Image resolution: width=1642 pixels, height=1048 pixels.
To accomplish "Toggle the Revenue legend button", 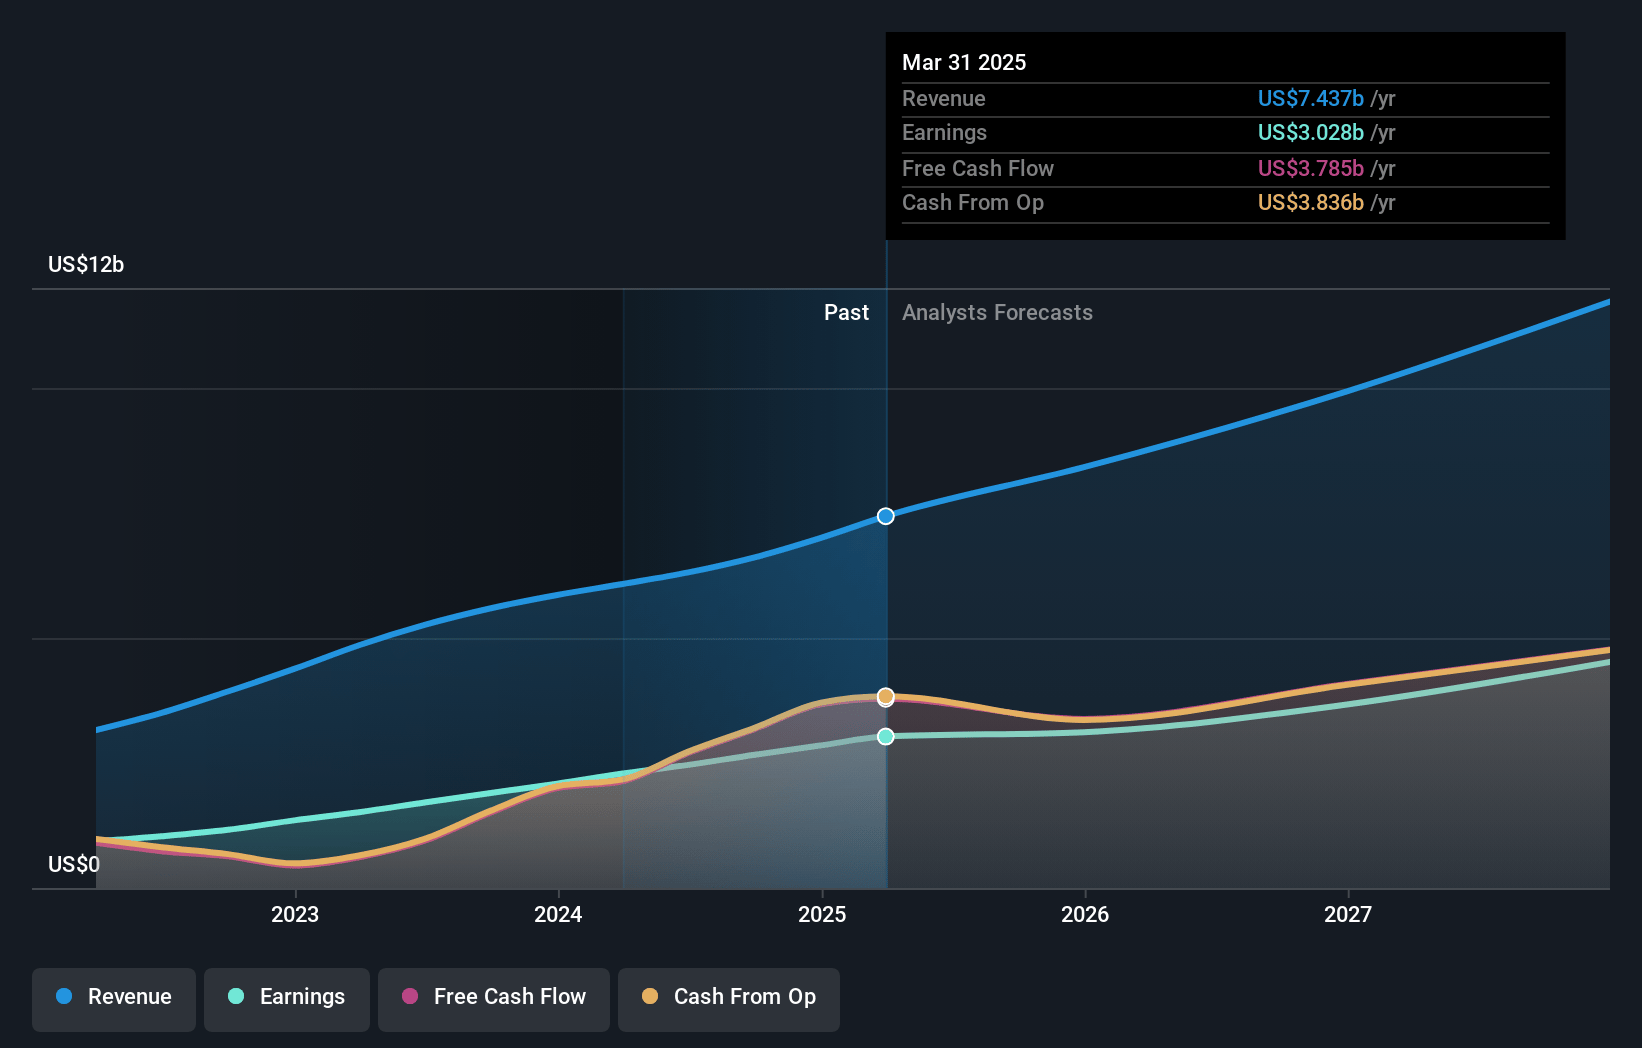I will point(114,999).
